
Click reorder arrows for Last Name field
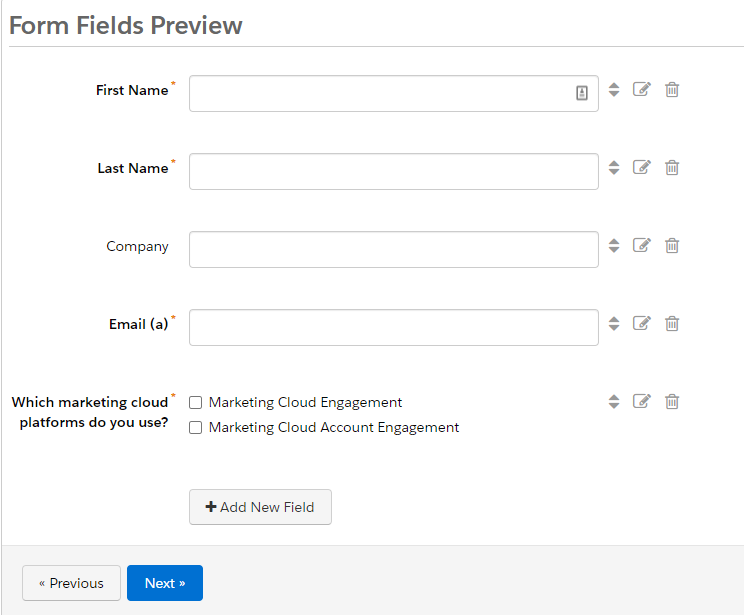(614, 168)
